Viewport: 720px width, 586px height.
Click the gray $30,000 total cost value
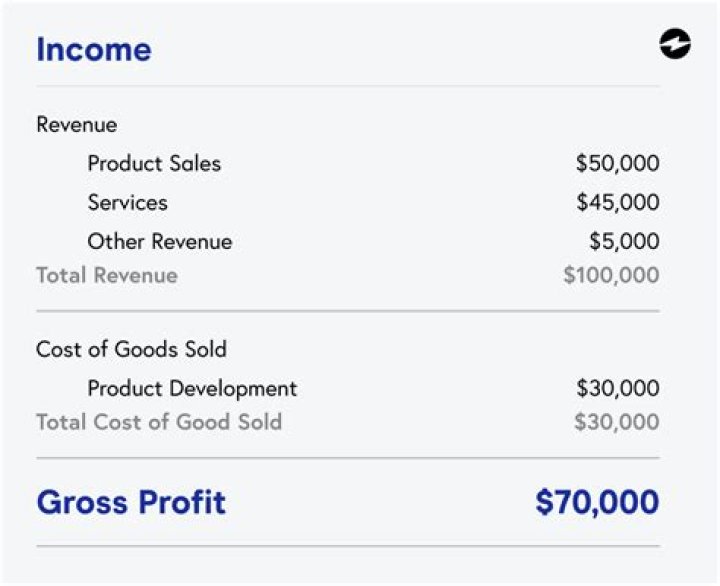617,422
